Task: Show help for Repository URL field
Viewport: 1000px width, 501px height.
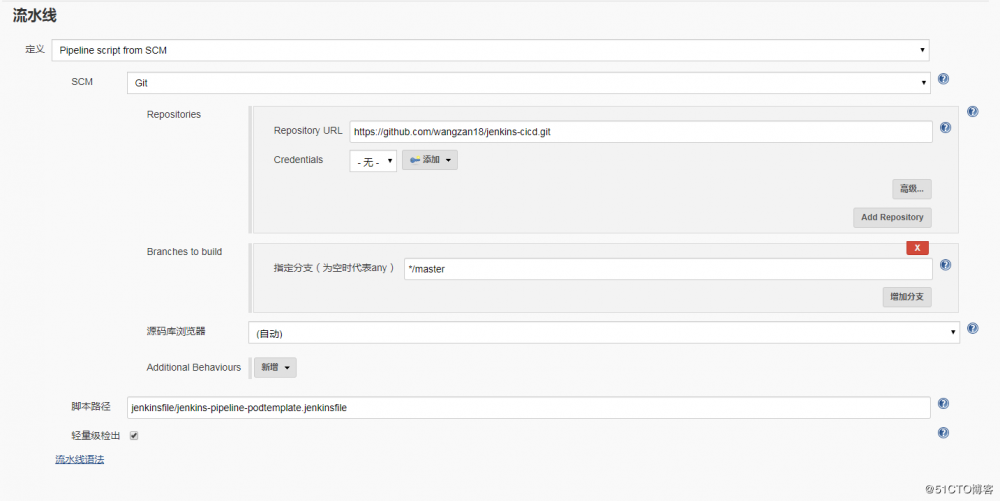Action: click(946, 127)
